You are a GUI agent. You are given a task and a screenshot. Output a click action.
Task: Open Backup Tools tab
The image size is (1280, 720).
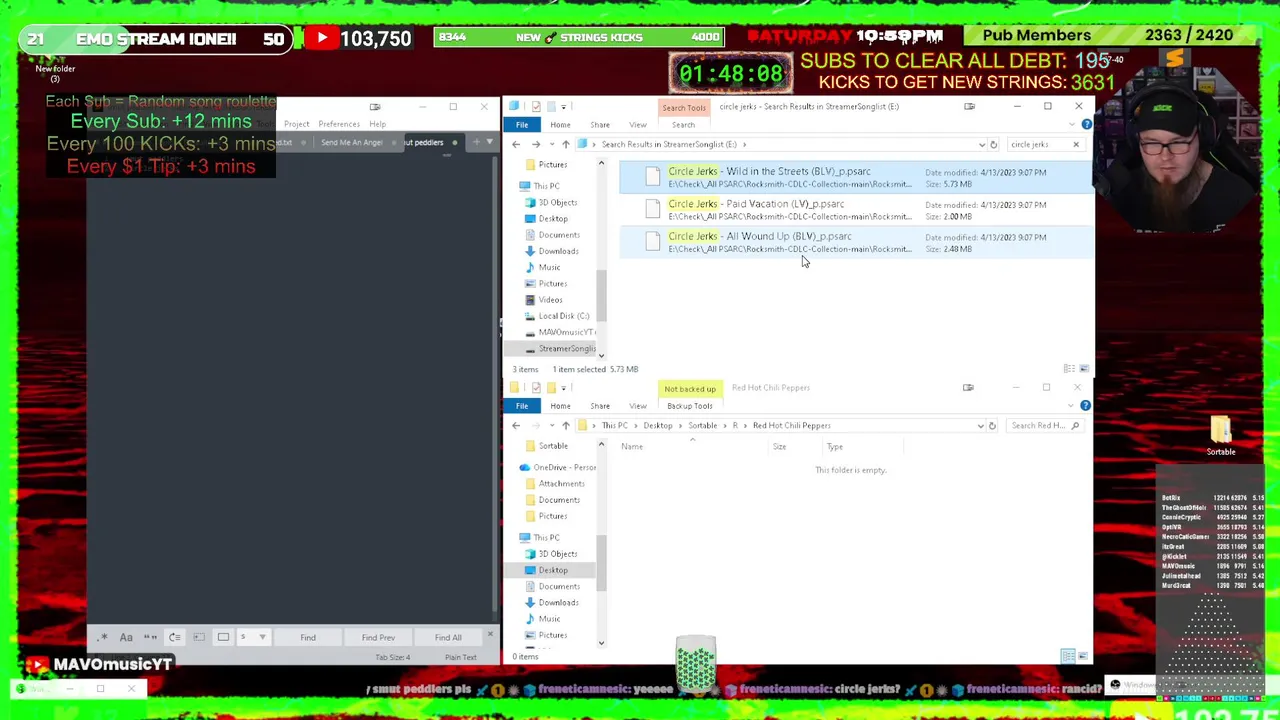689,406
